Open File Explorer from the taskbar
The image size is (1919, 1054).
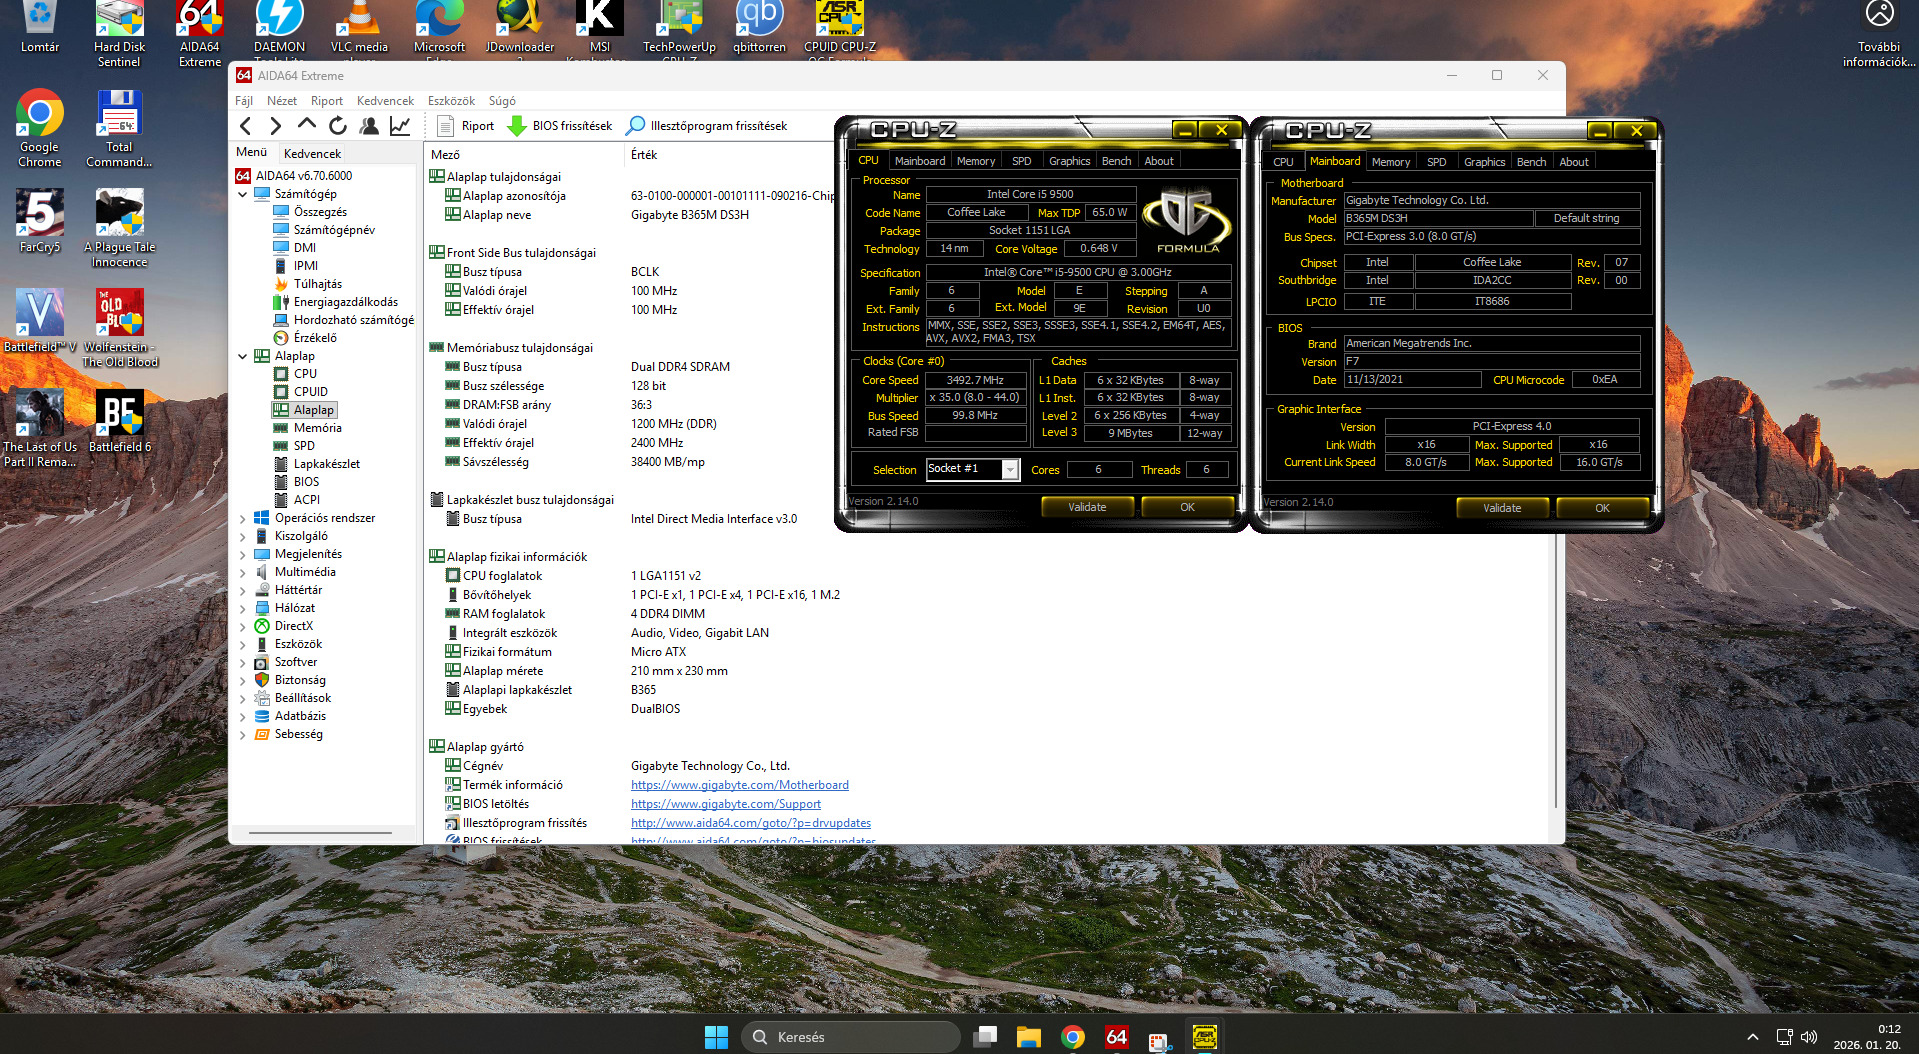[1029, 1037]
